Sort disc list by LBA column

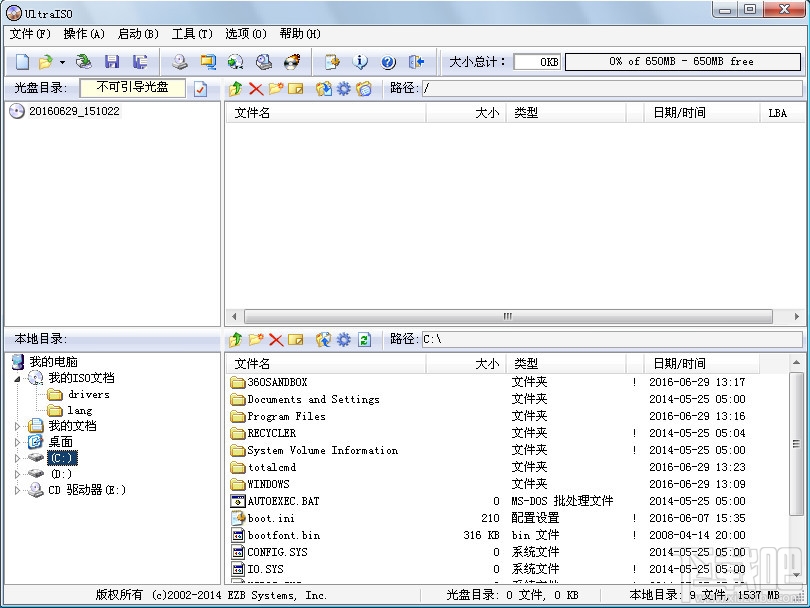[x=781, y=113]
